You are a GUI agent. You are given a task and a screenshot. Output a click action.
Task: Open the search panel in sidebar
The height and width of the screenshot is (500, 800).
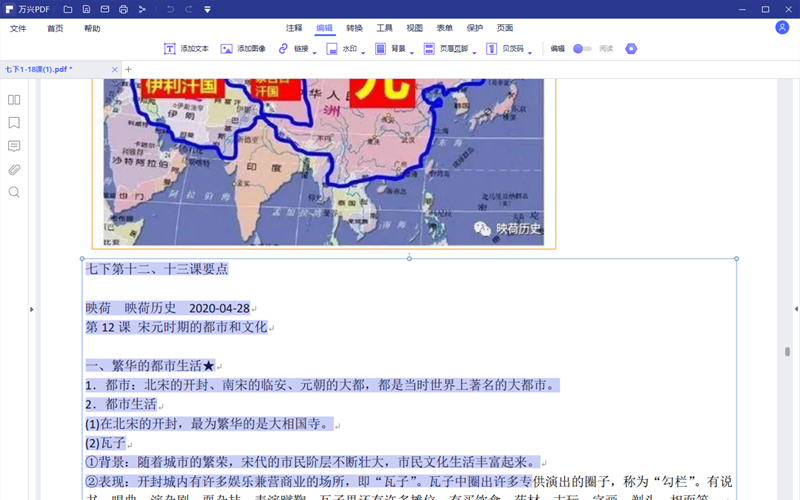(x=14, y=192)
